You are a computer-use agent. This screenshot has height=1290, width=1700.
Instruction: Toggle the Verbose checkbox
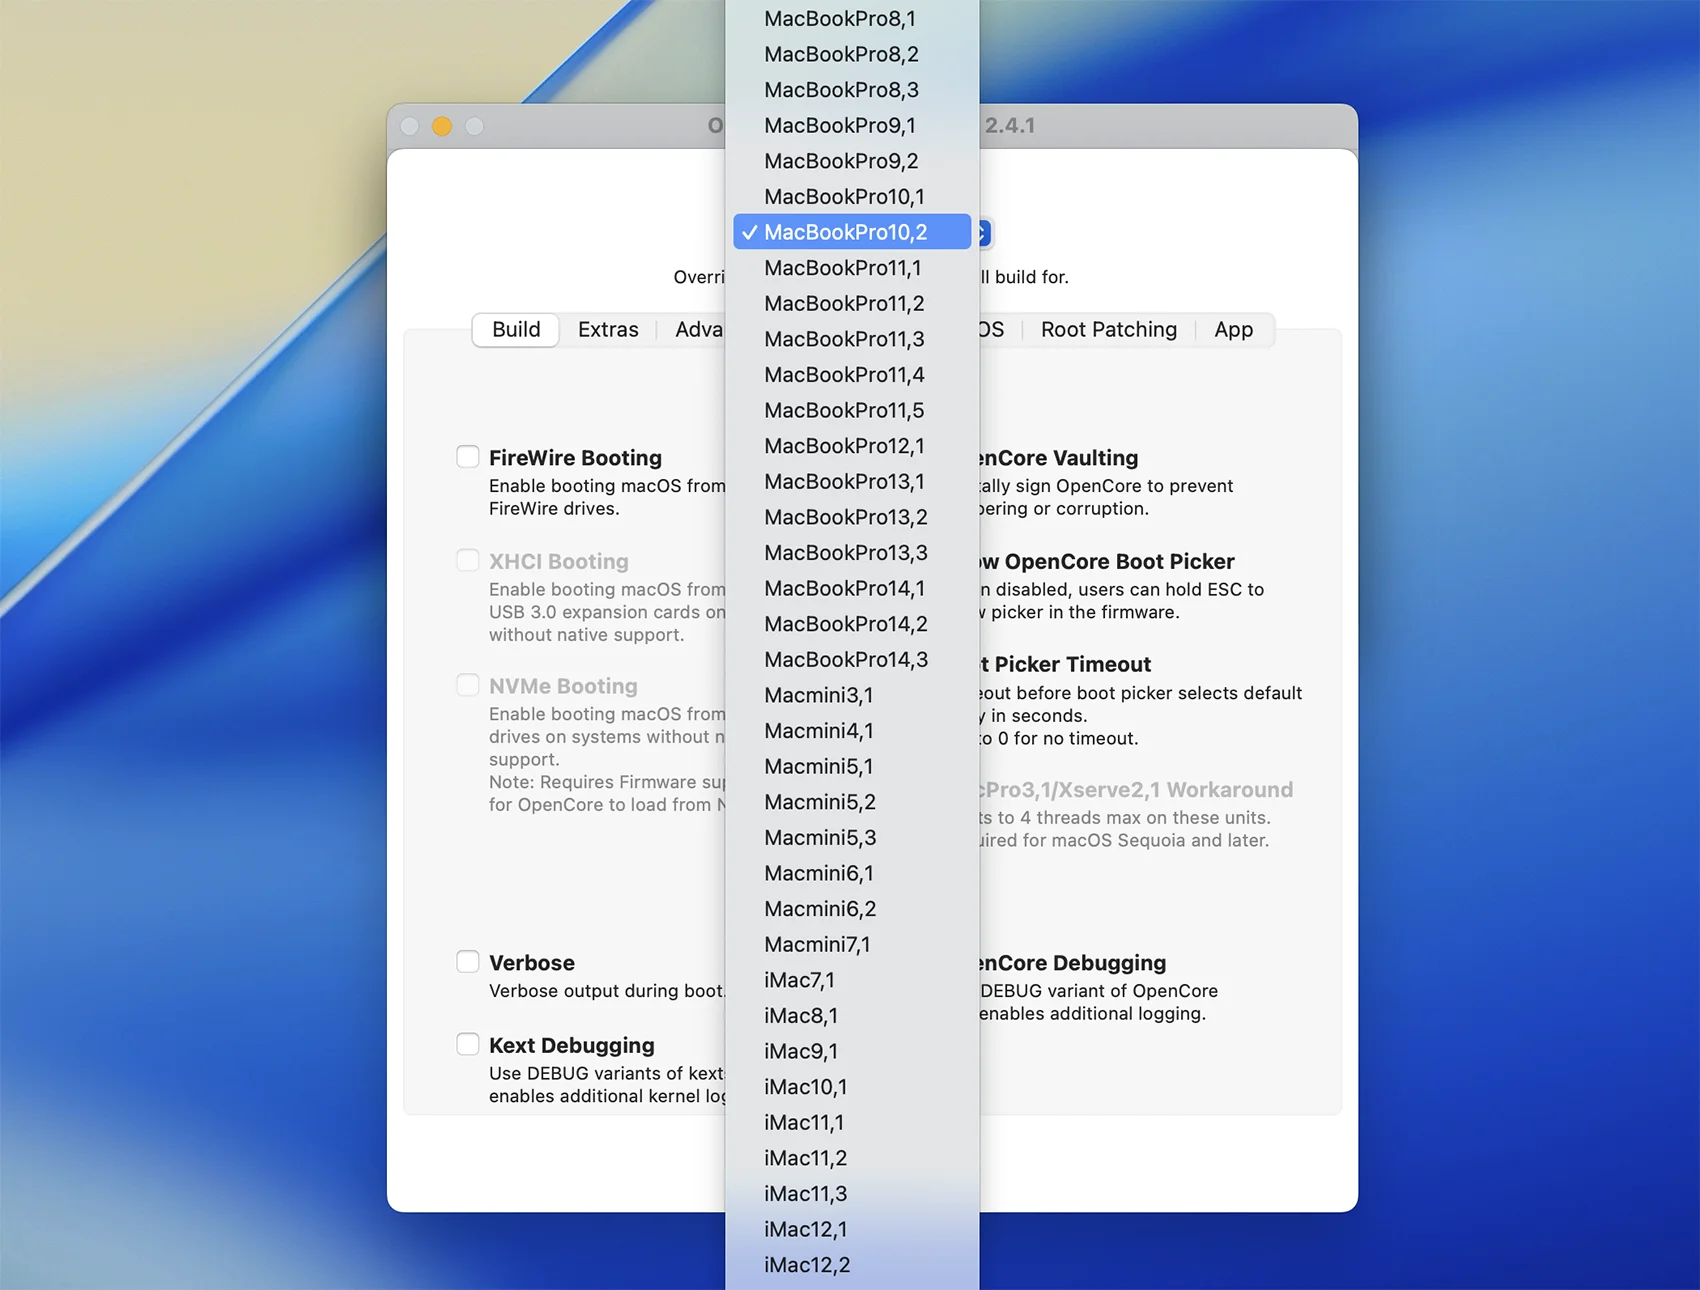click(x=468, y=962)
